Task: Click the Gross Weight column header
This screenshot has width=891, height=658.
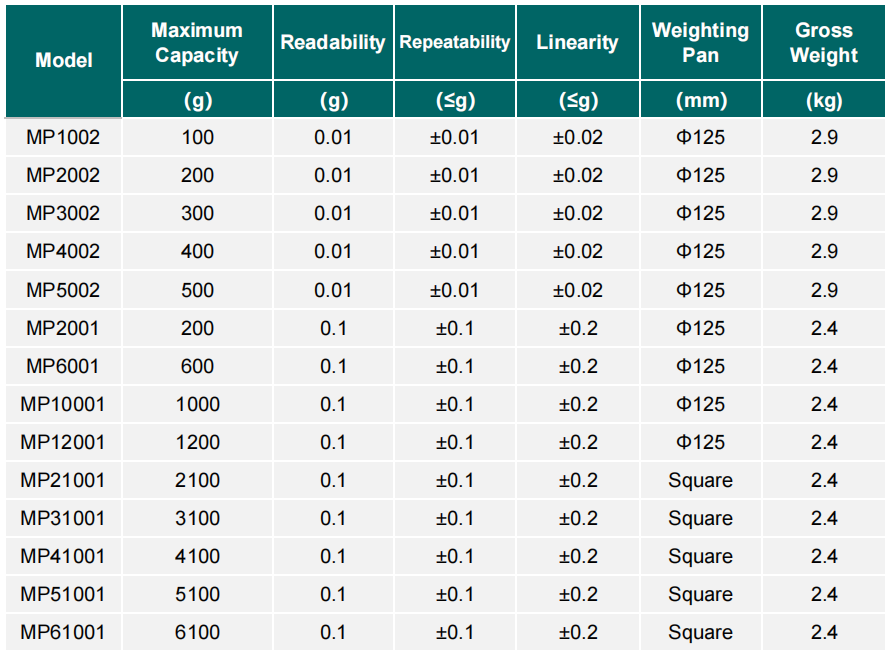Action: [x=824, y=43]
